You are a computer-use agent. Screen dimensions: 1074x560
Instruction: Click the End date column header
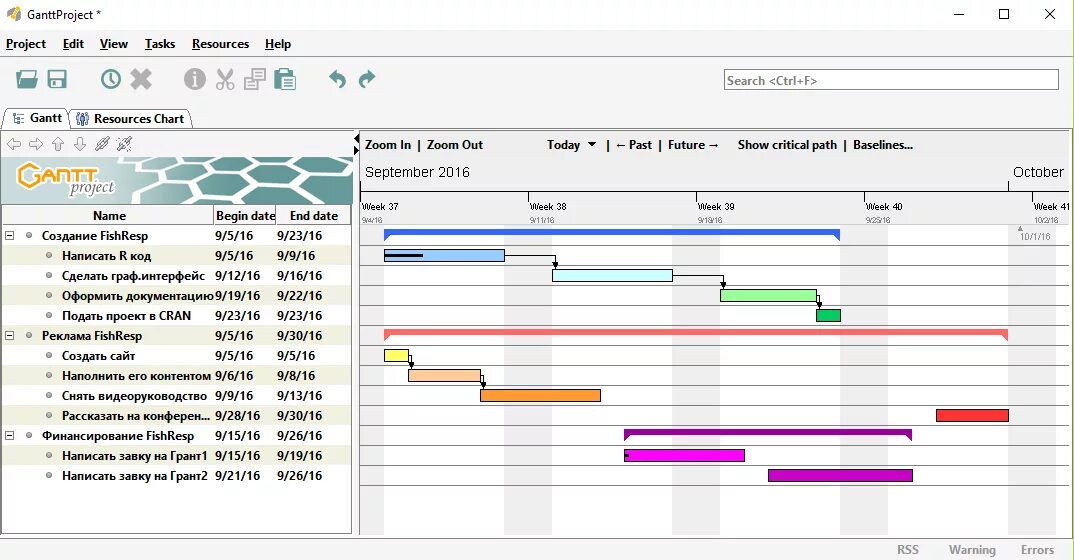[314, 216]
